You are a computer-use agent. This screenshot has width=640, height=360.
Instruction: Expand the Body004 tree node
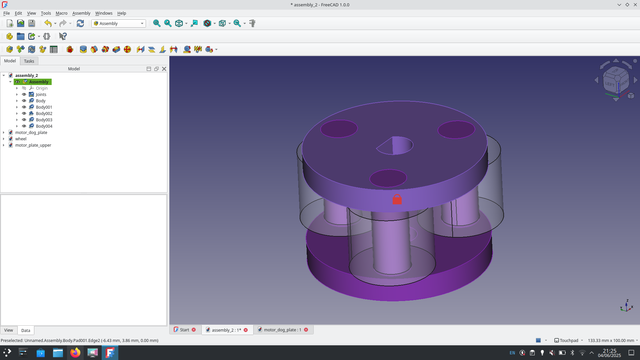click(x=17, y=126)
